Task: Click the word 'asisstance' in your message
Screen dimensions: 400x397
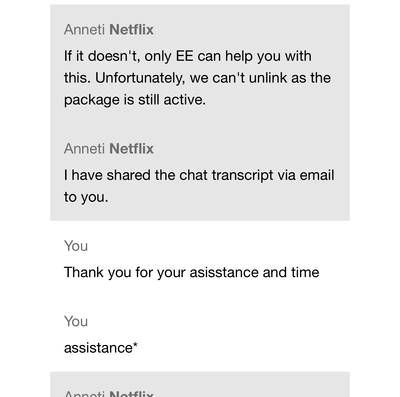Action: 224,272
